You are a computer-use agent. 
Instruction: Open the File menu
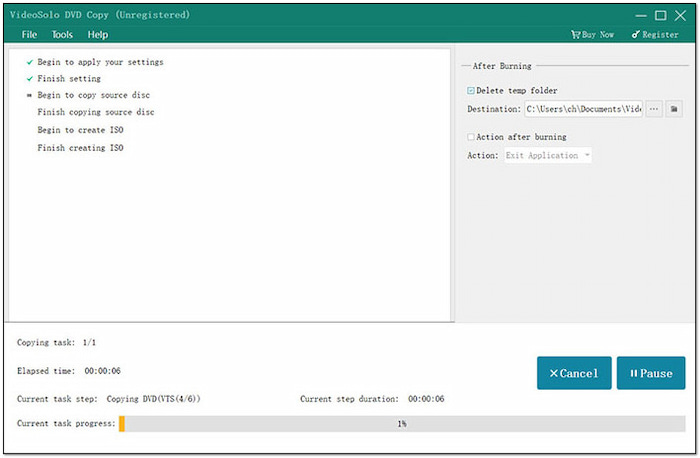point(29,35)
